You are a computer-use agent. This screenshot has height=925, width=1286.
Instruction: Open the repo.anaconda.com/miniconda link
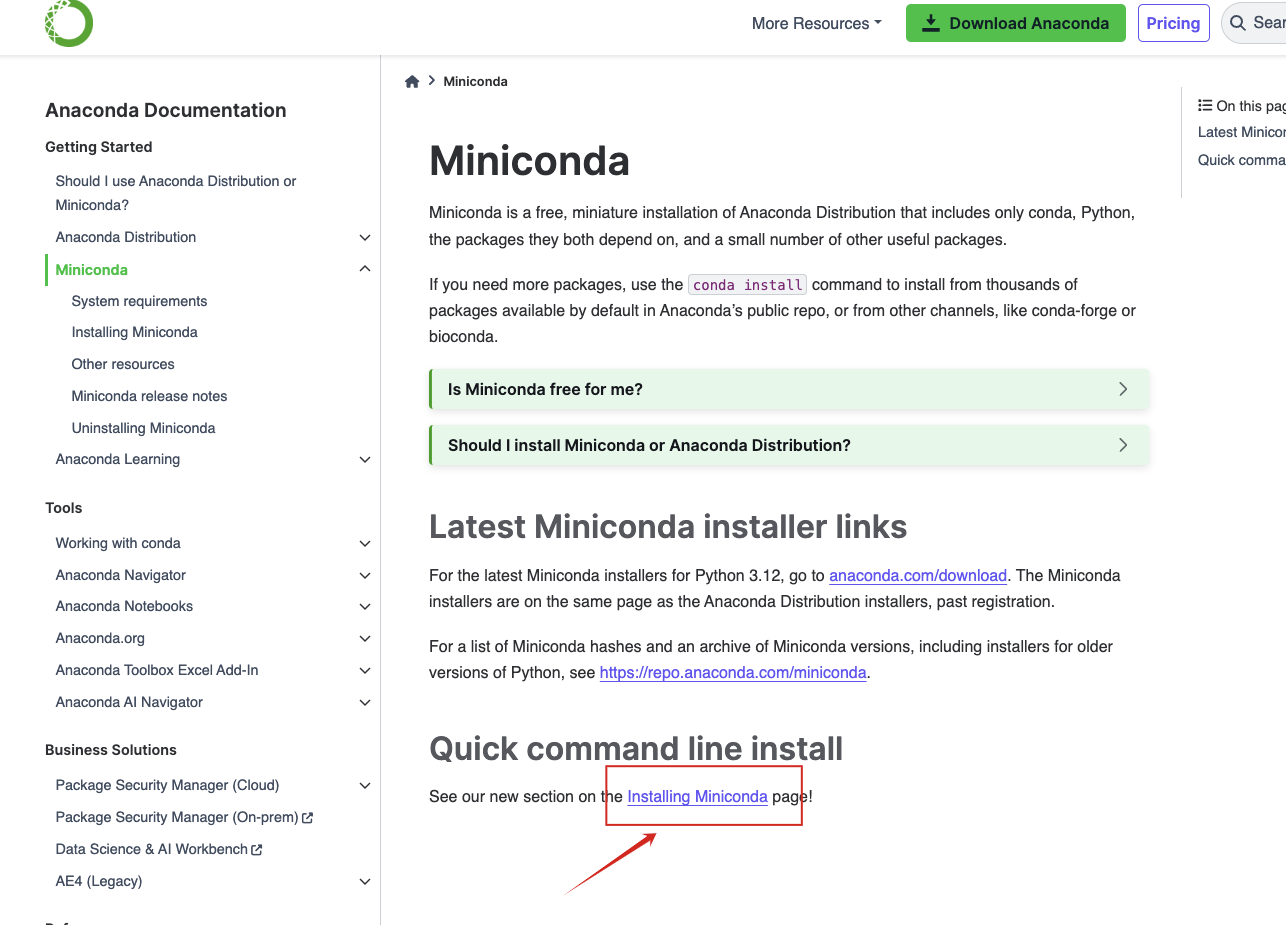tap(733, 672)
